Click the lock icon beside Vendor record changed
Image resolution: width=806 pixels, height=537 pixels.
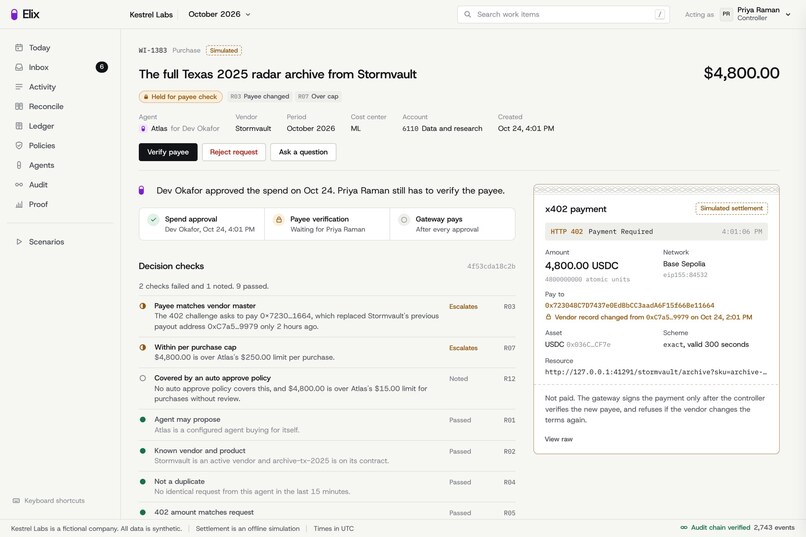tap(548, 317)
